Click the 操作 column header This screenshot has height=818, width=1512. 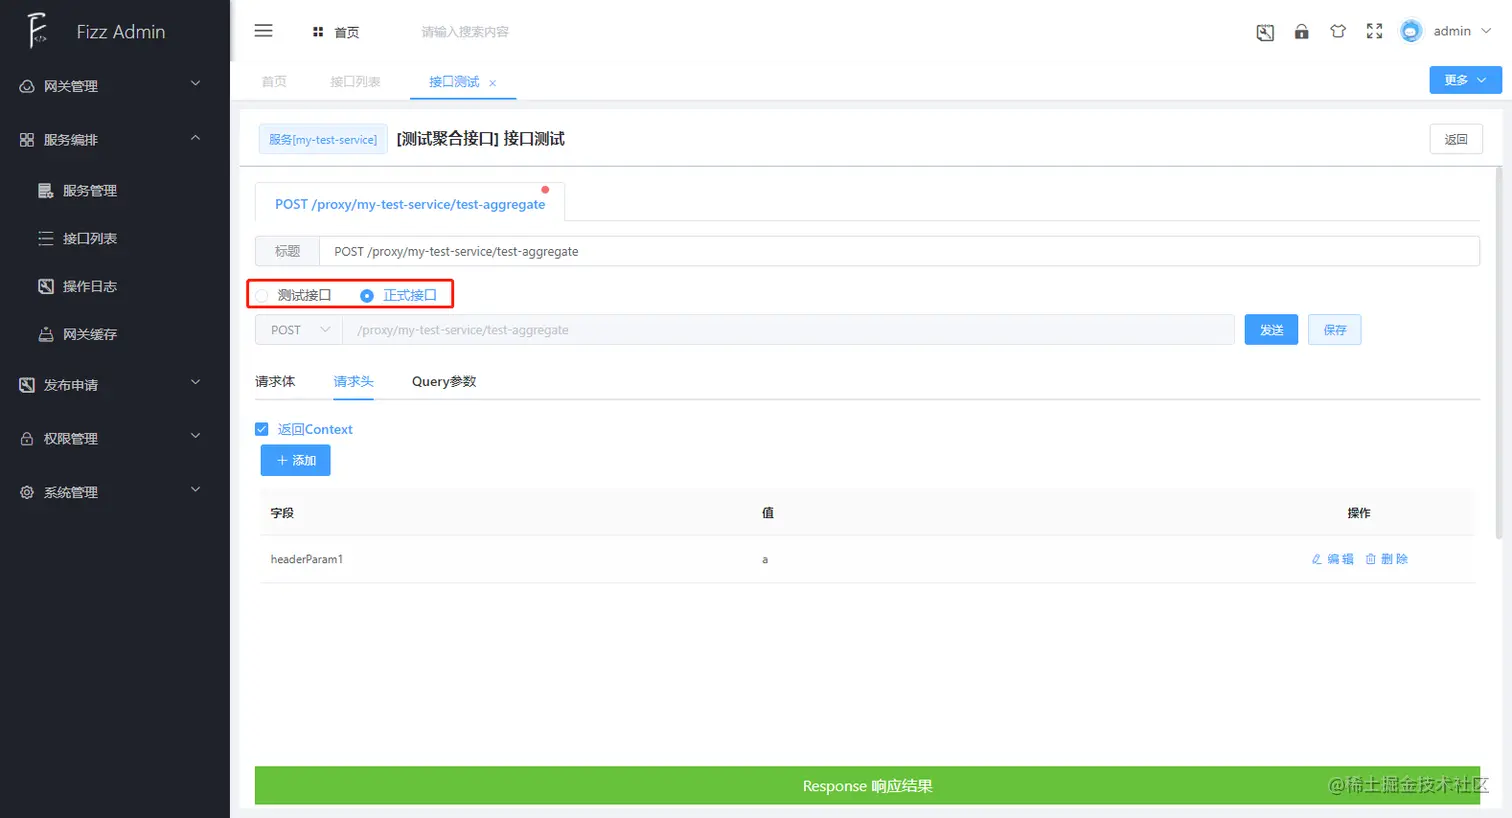(x=1359, y=513)
